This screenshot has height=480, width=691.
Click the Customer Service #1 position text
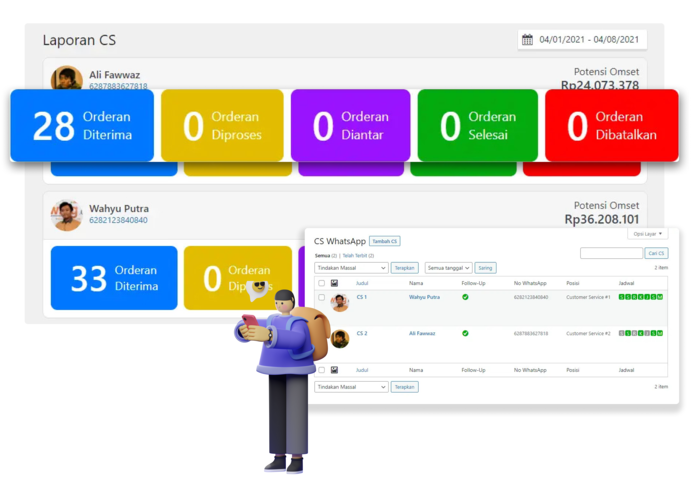[588, 297]
